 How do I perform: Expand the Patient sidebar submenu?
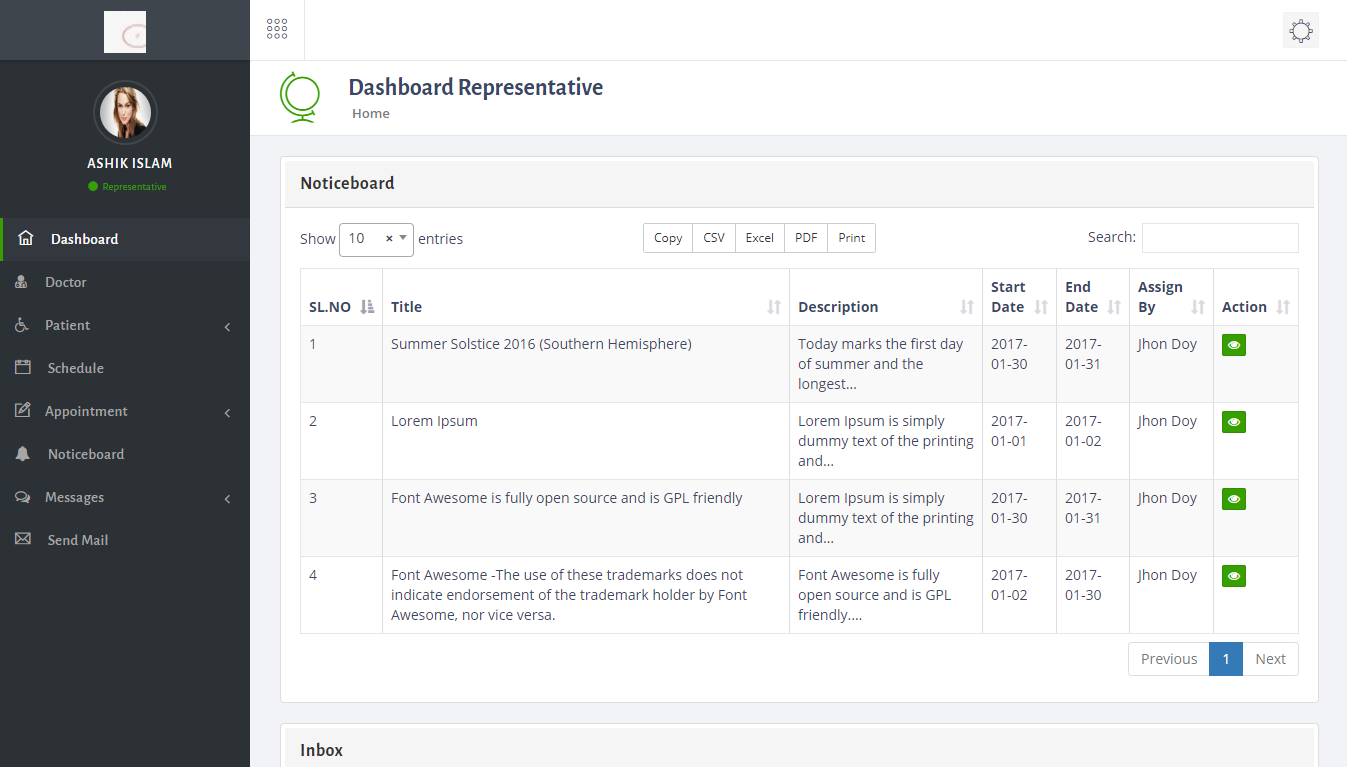pos(227,326)
